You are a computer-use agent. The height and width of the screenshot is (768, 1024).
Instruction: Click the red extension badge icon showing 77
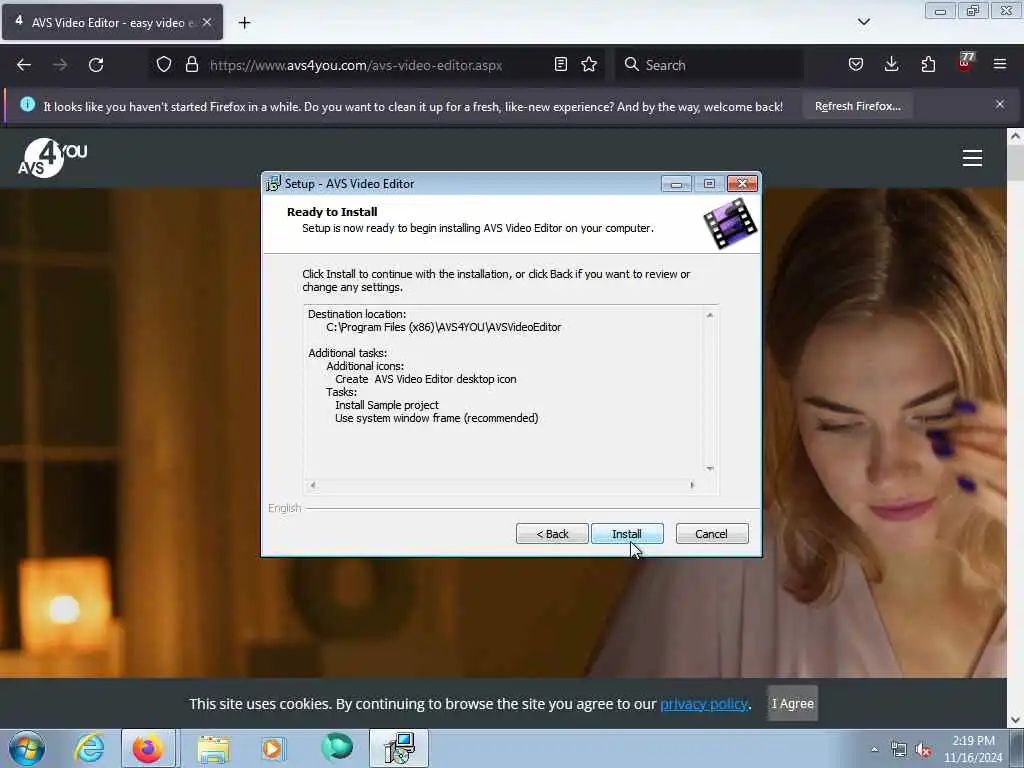pyautogui.click(x=965, y=63)
